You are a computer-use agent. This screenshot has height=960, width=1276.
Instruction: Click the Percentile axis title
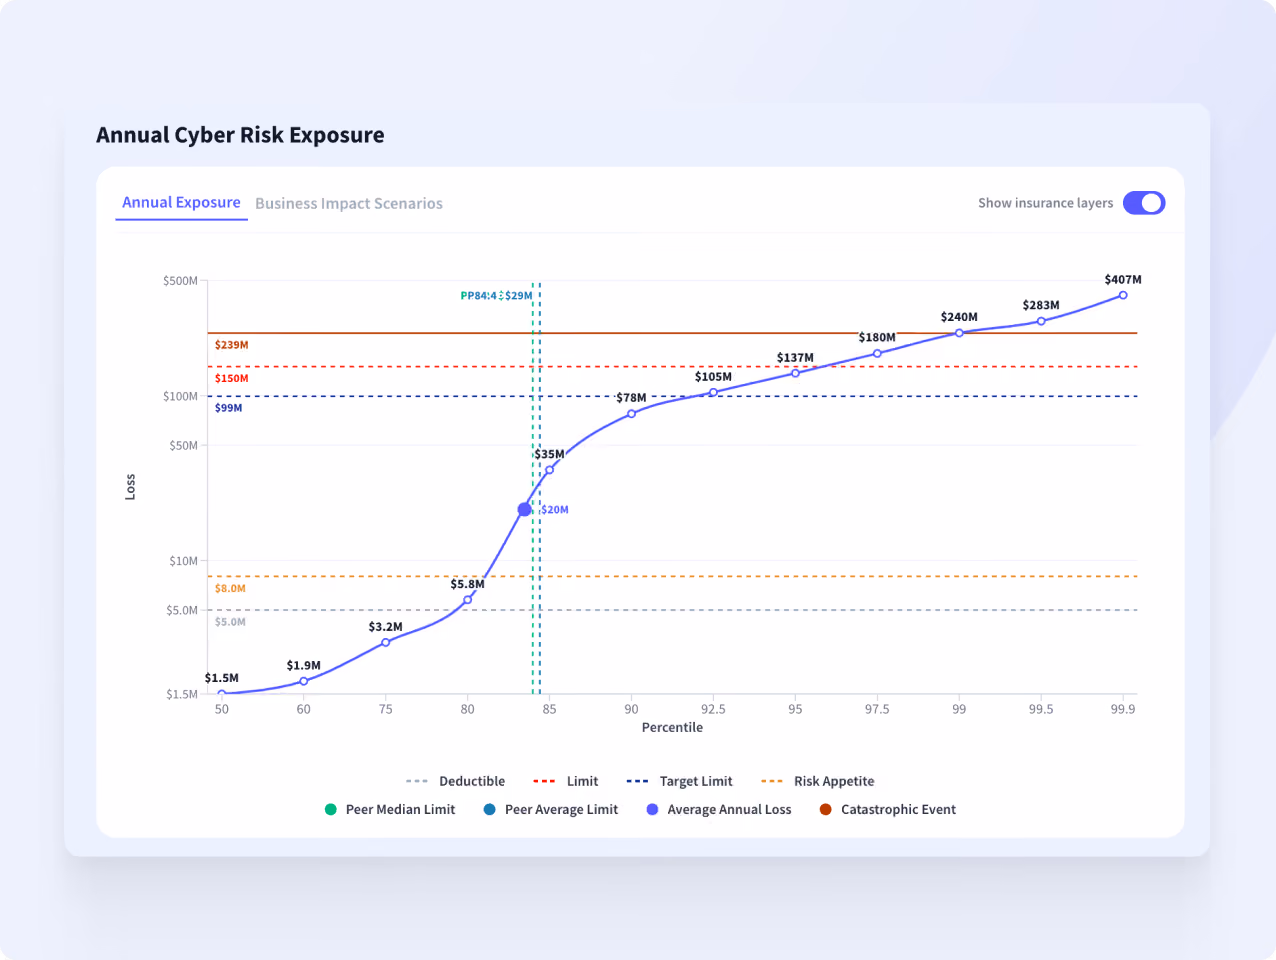[672, 727]
